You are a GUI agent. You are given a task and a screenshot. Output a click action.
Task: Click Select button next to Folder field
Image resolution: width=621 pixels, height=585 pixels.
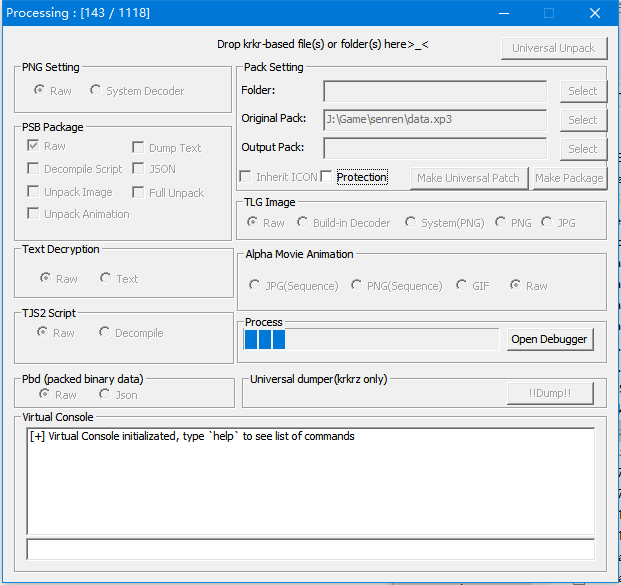(x=583, y=91)
